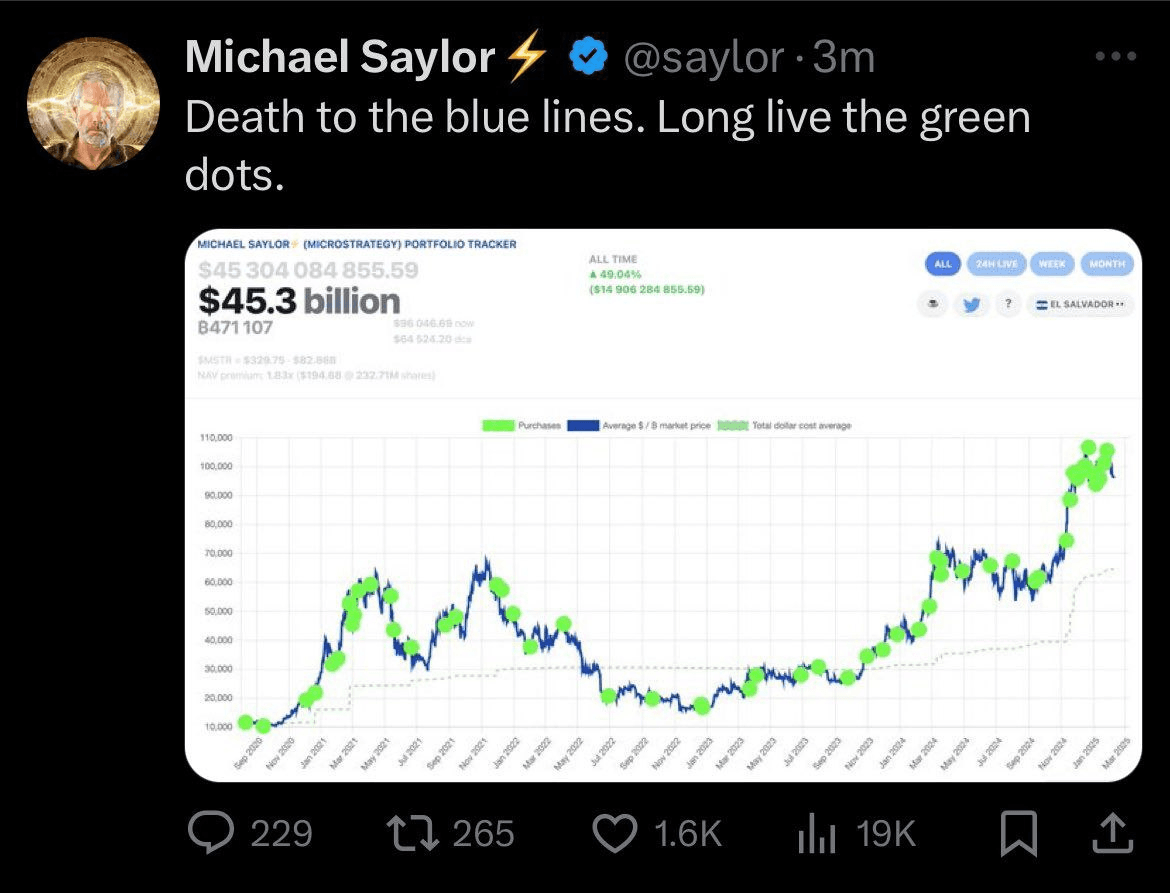Switch to the WEEK range tab
Image resolution: width=1170 pixels, height=893 pixels.
click(1051, 263)
